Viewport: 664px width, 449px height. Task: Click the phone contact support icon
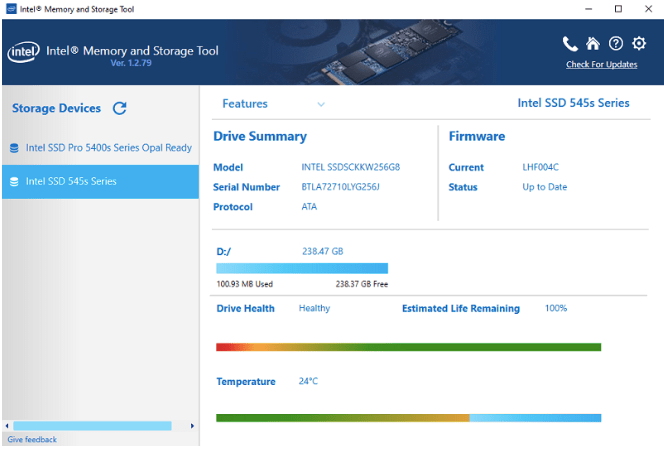(x=570, y=44)
